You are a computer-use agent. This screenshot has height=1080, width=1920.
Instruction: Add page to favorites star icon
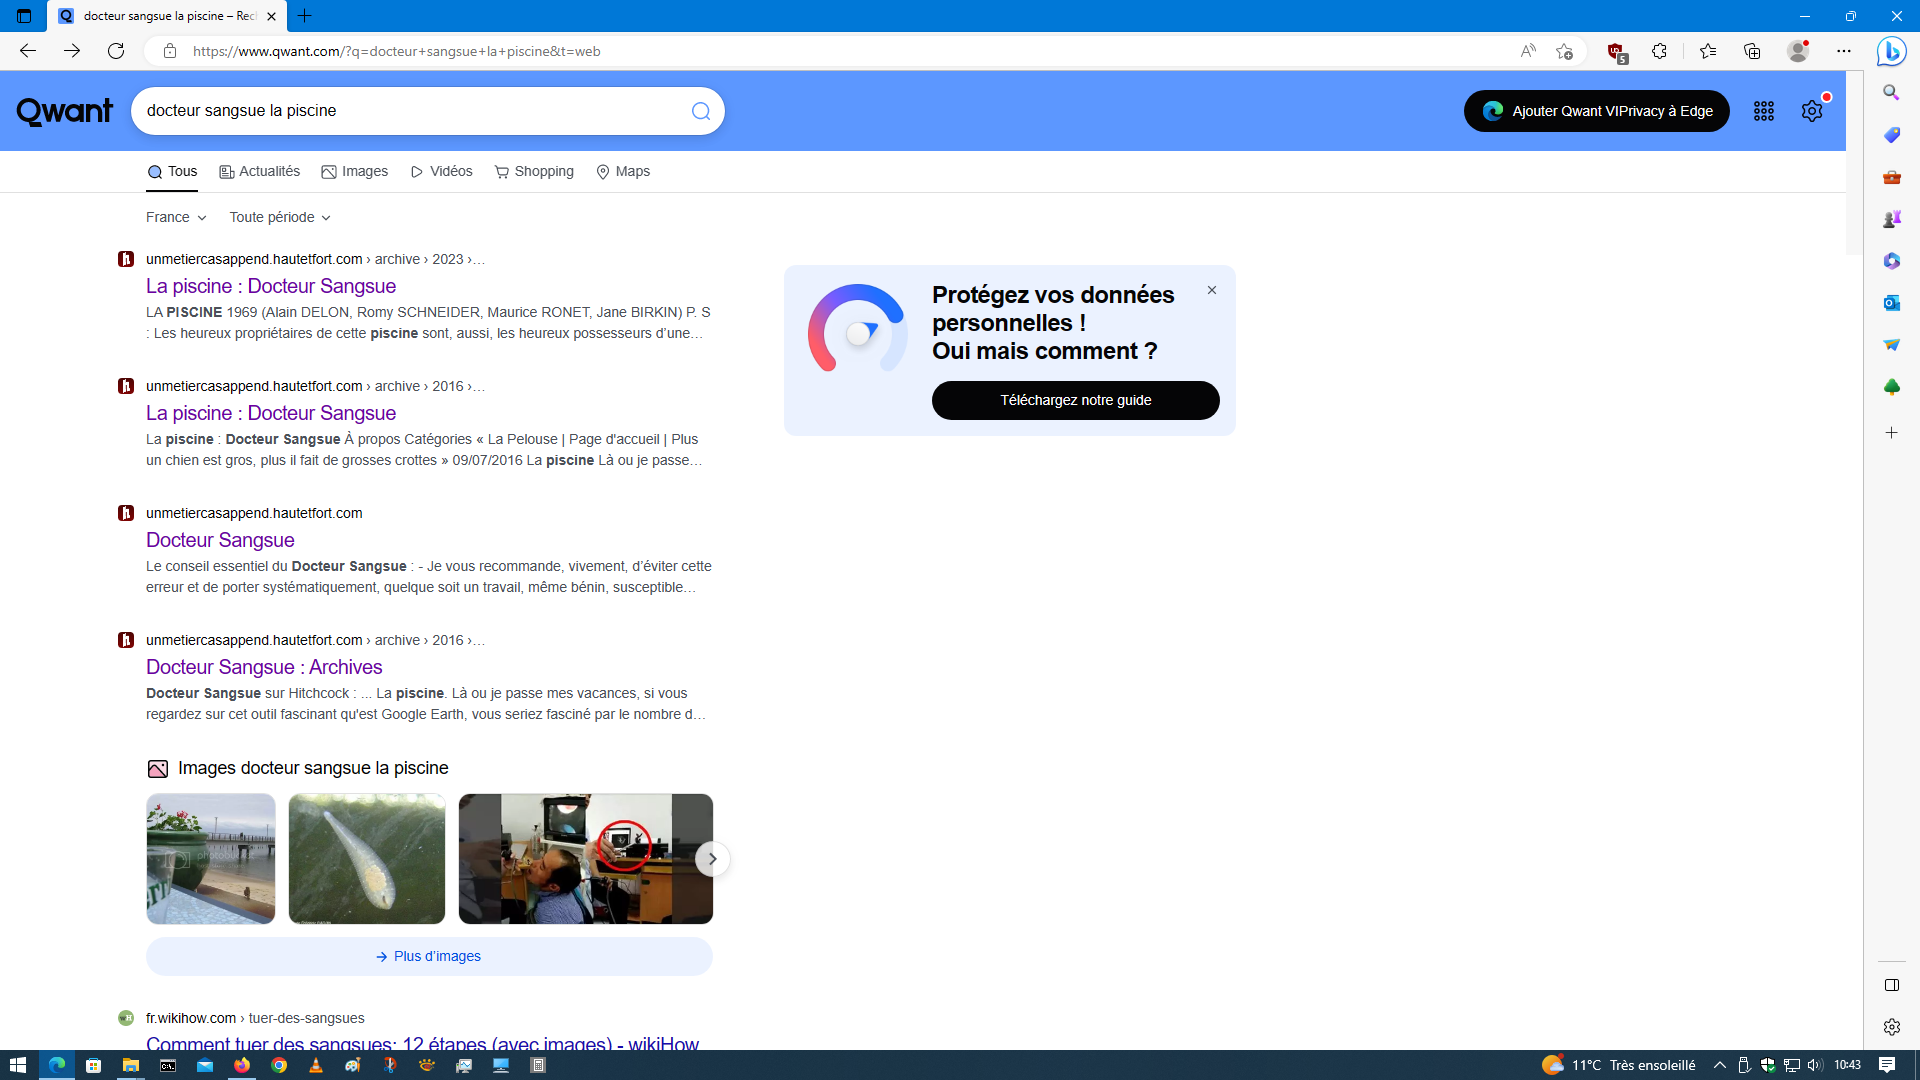[1564, 51]
